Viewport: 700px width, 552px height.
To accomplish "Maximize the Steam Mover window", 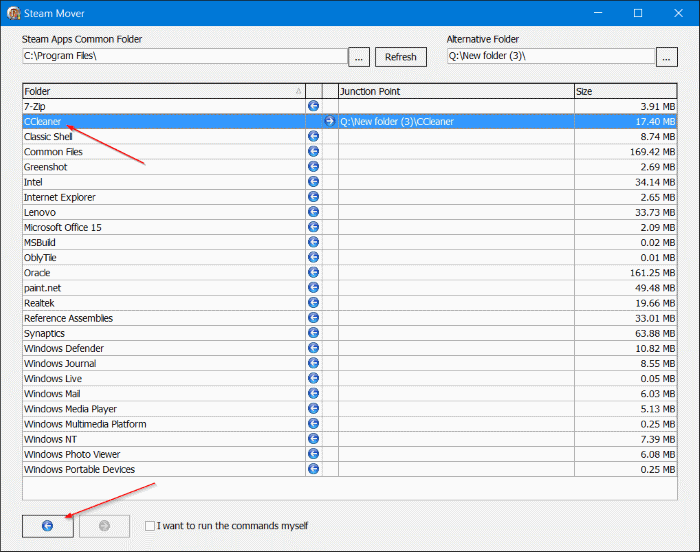I will (638, 13).
